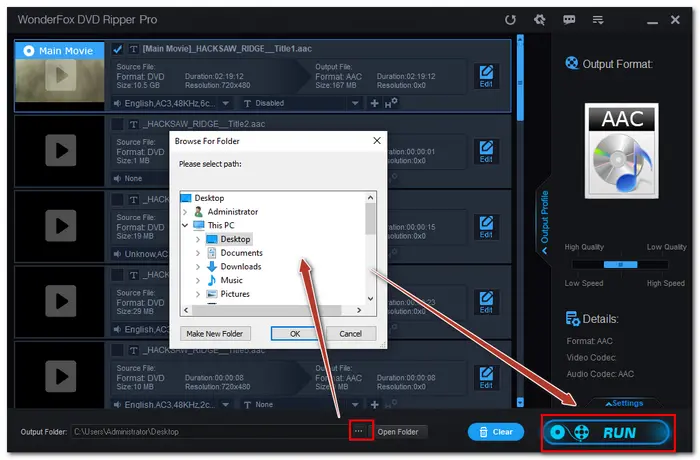Click the Output Folder path field
The image size is (700, 460).
click(x=210, y=432)
